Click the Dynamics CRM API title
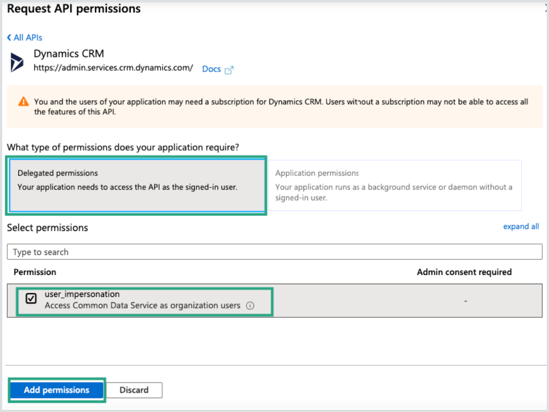 point(69,54)
